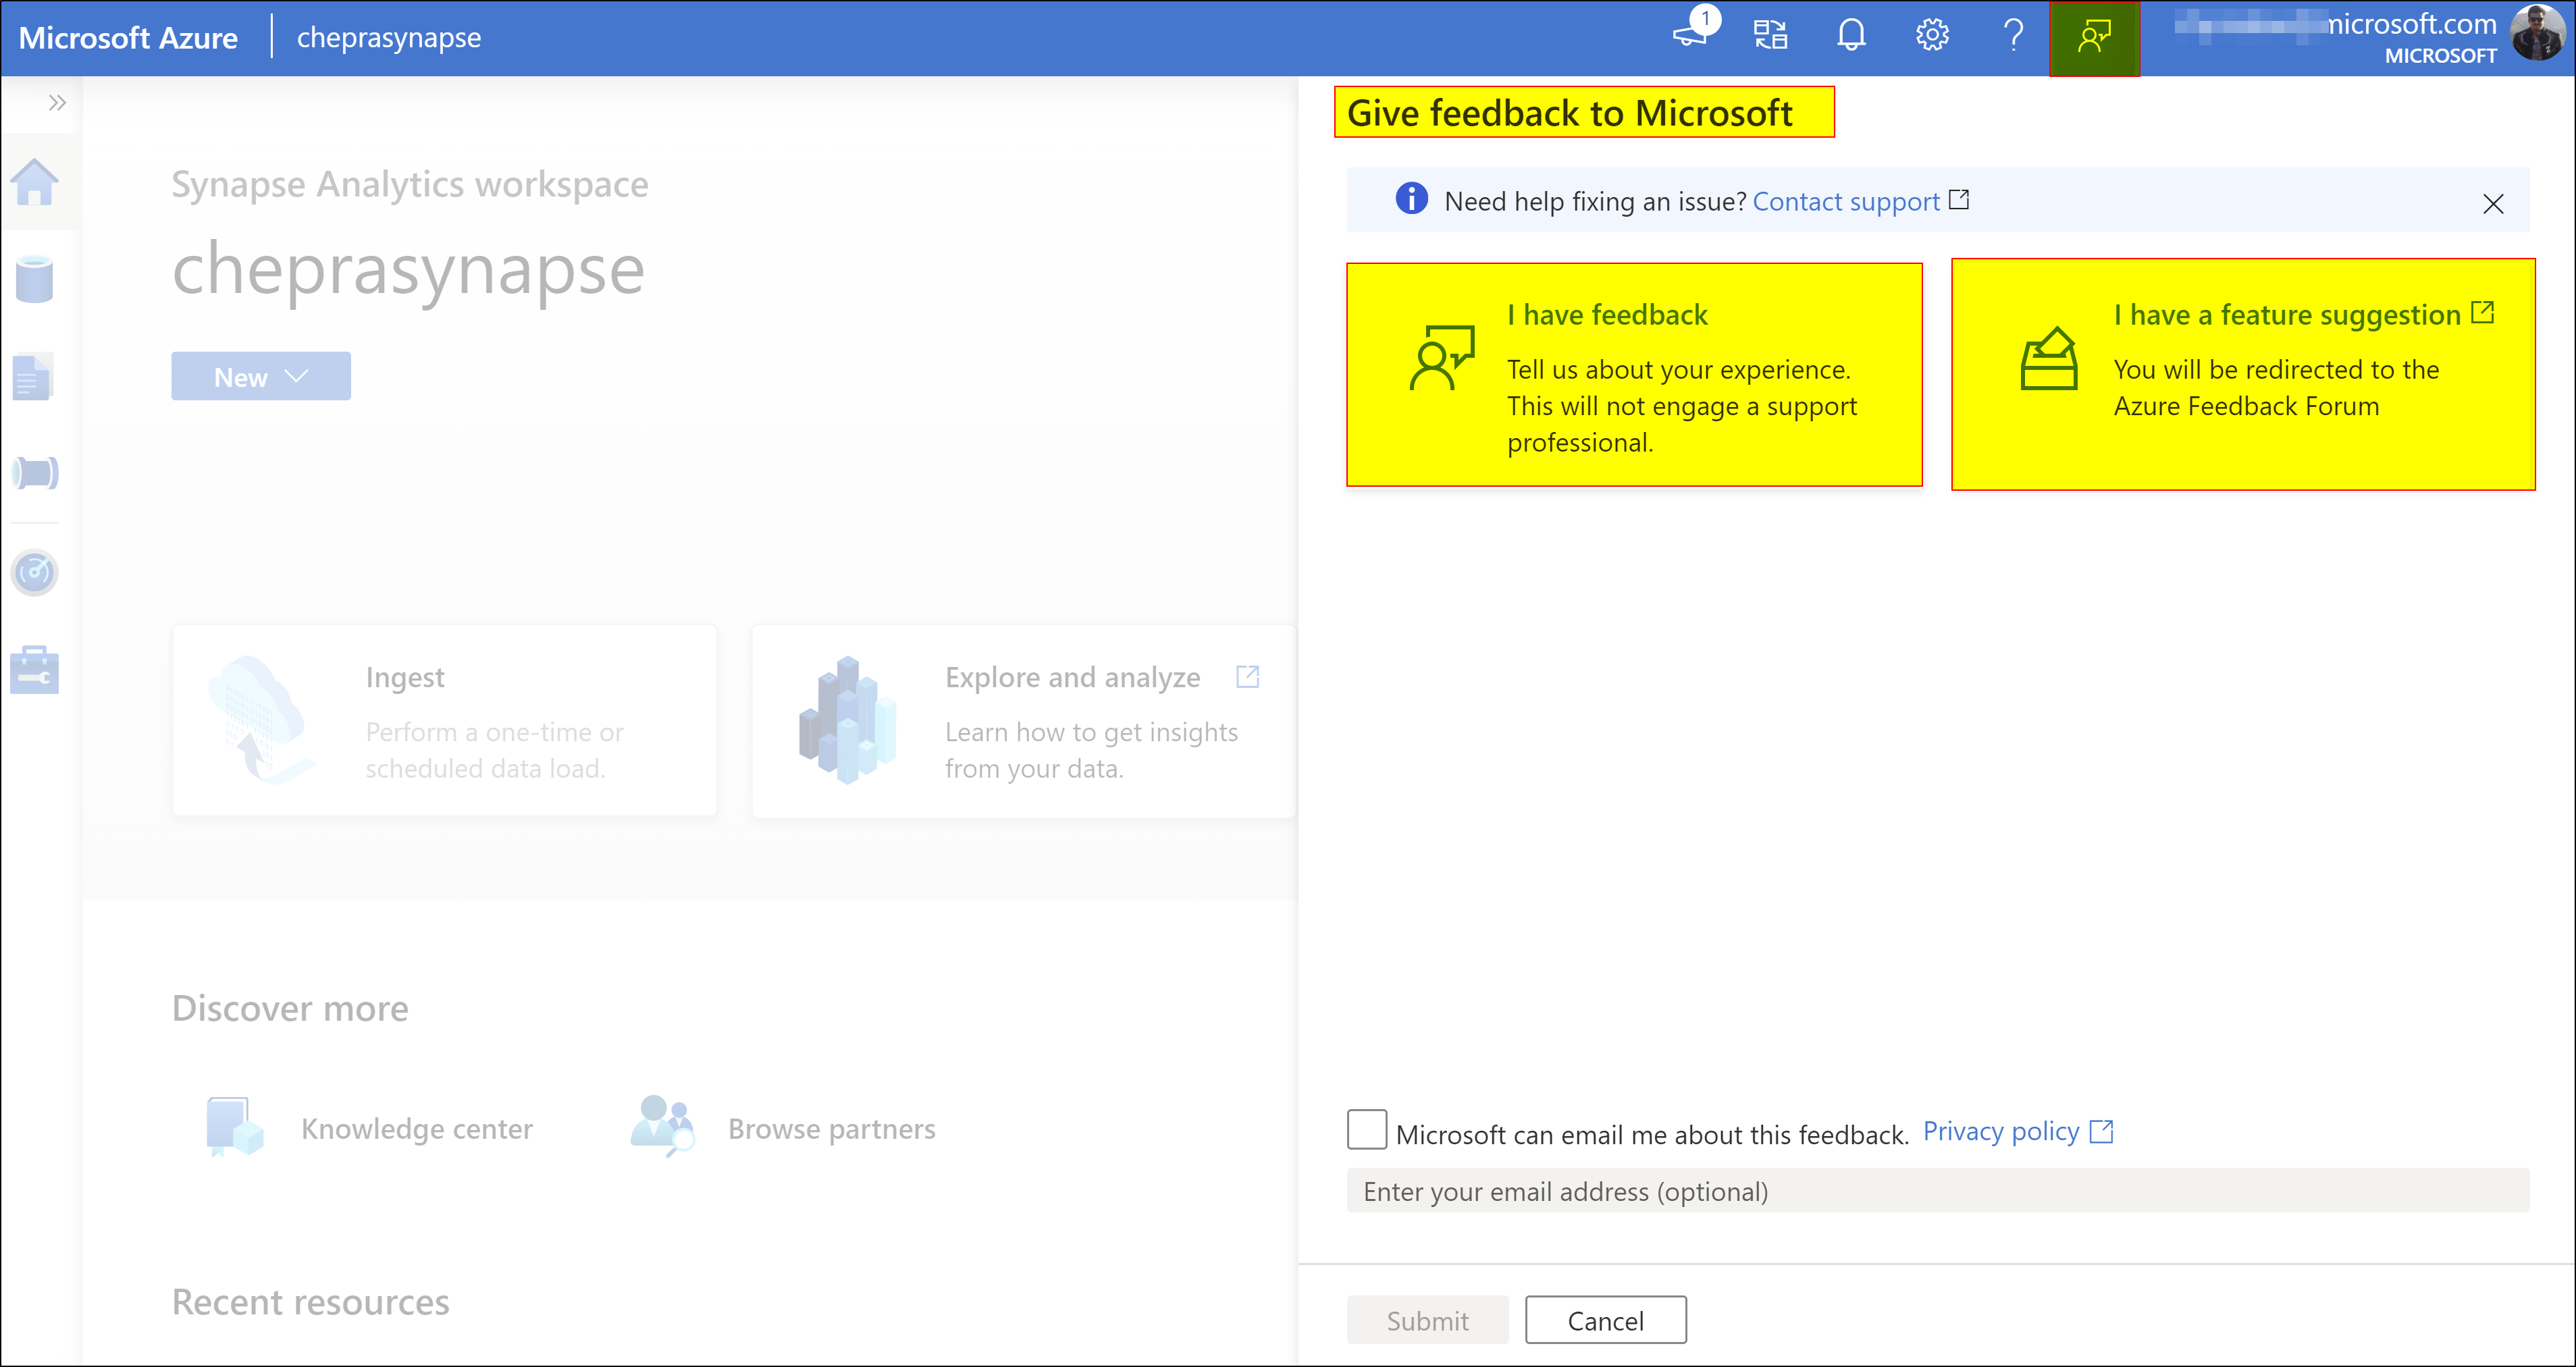Image resolution: width=2576 pixels, height=1367 pixels.
Task: Click the external link icon on Explore card
Action: tap(1247, 677)
